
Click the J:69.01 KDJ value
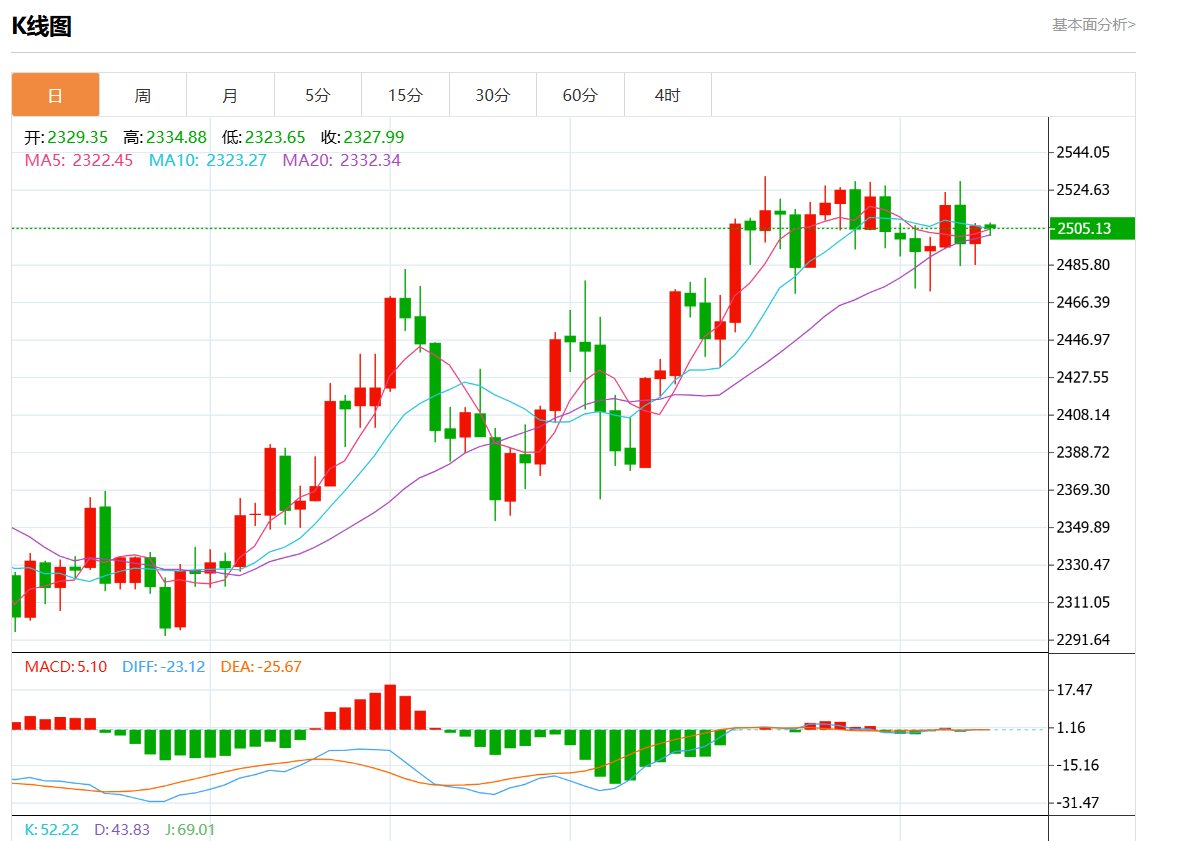tap(190, 830)
